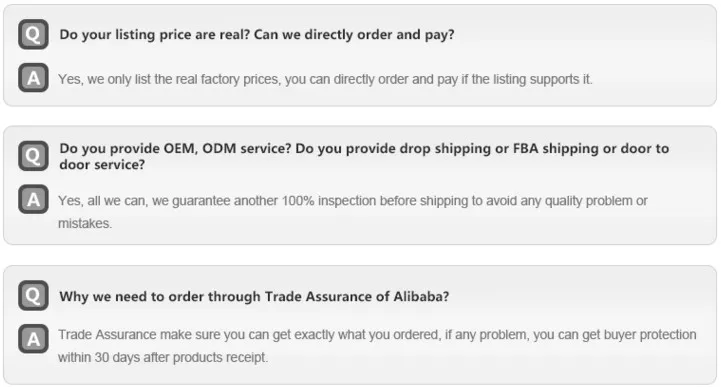Click the words "door service?" in the second question
The image size is (721, 387).
tap(102, 165)
